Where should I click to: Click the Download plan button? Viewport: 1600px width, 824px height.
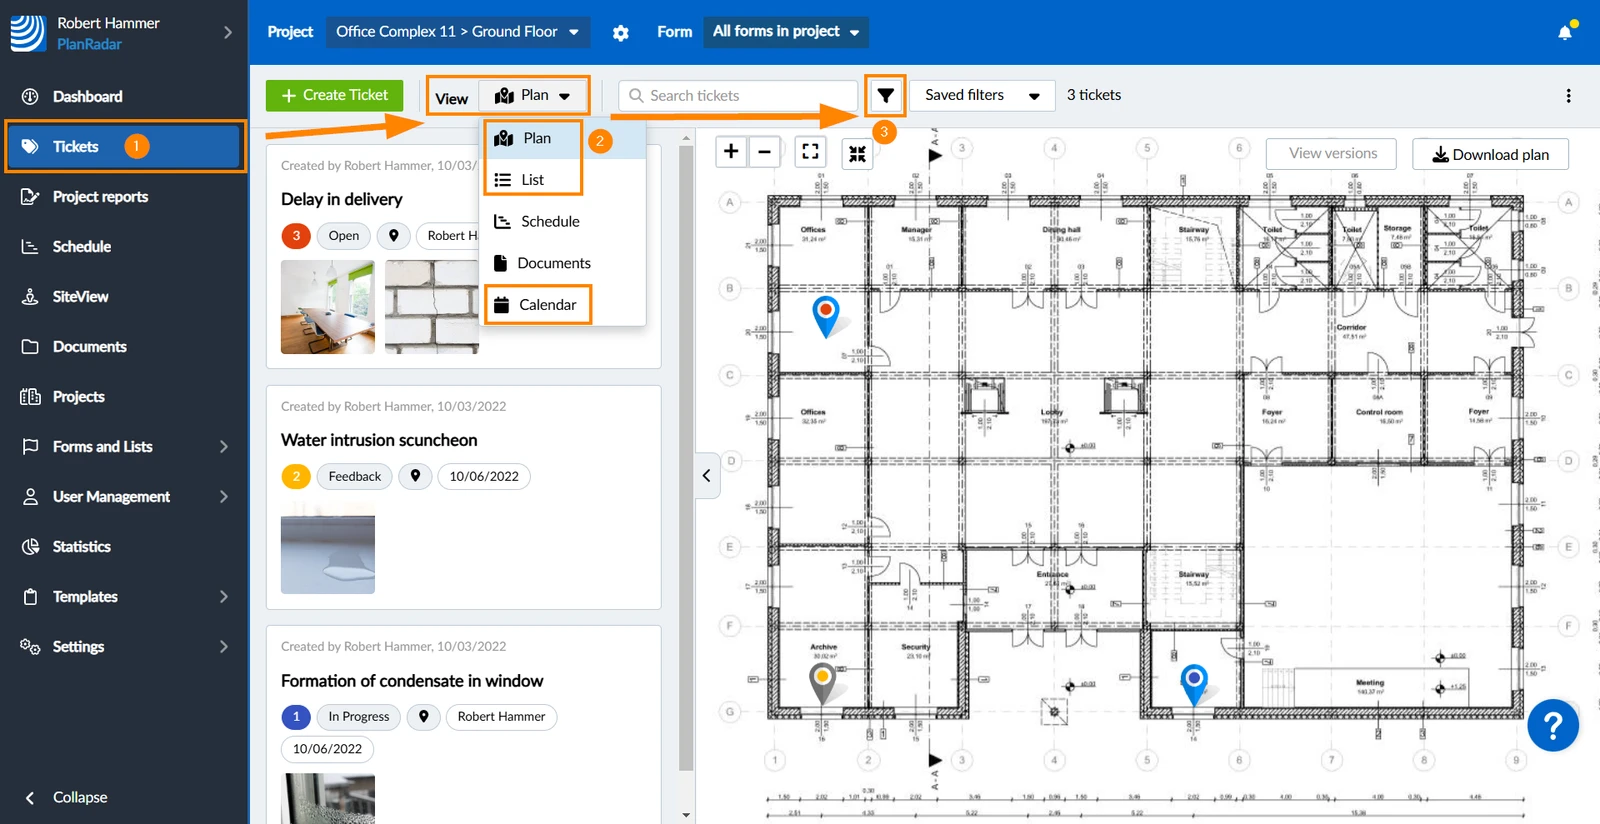(1490, 154)
